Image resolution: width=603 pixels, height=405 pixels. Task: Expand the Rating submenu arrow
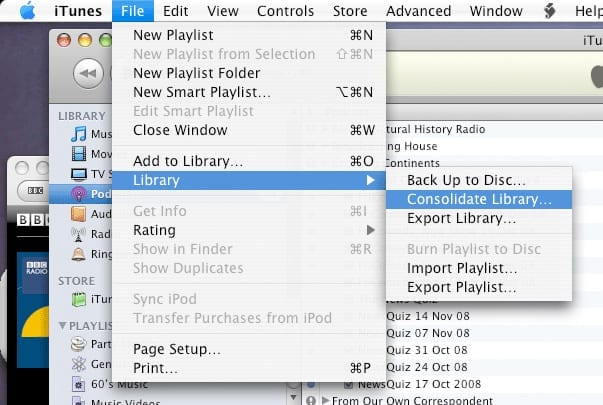(x=370, y=230)
